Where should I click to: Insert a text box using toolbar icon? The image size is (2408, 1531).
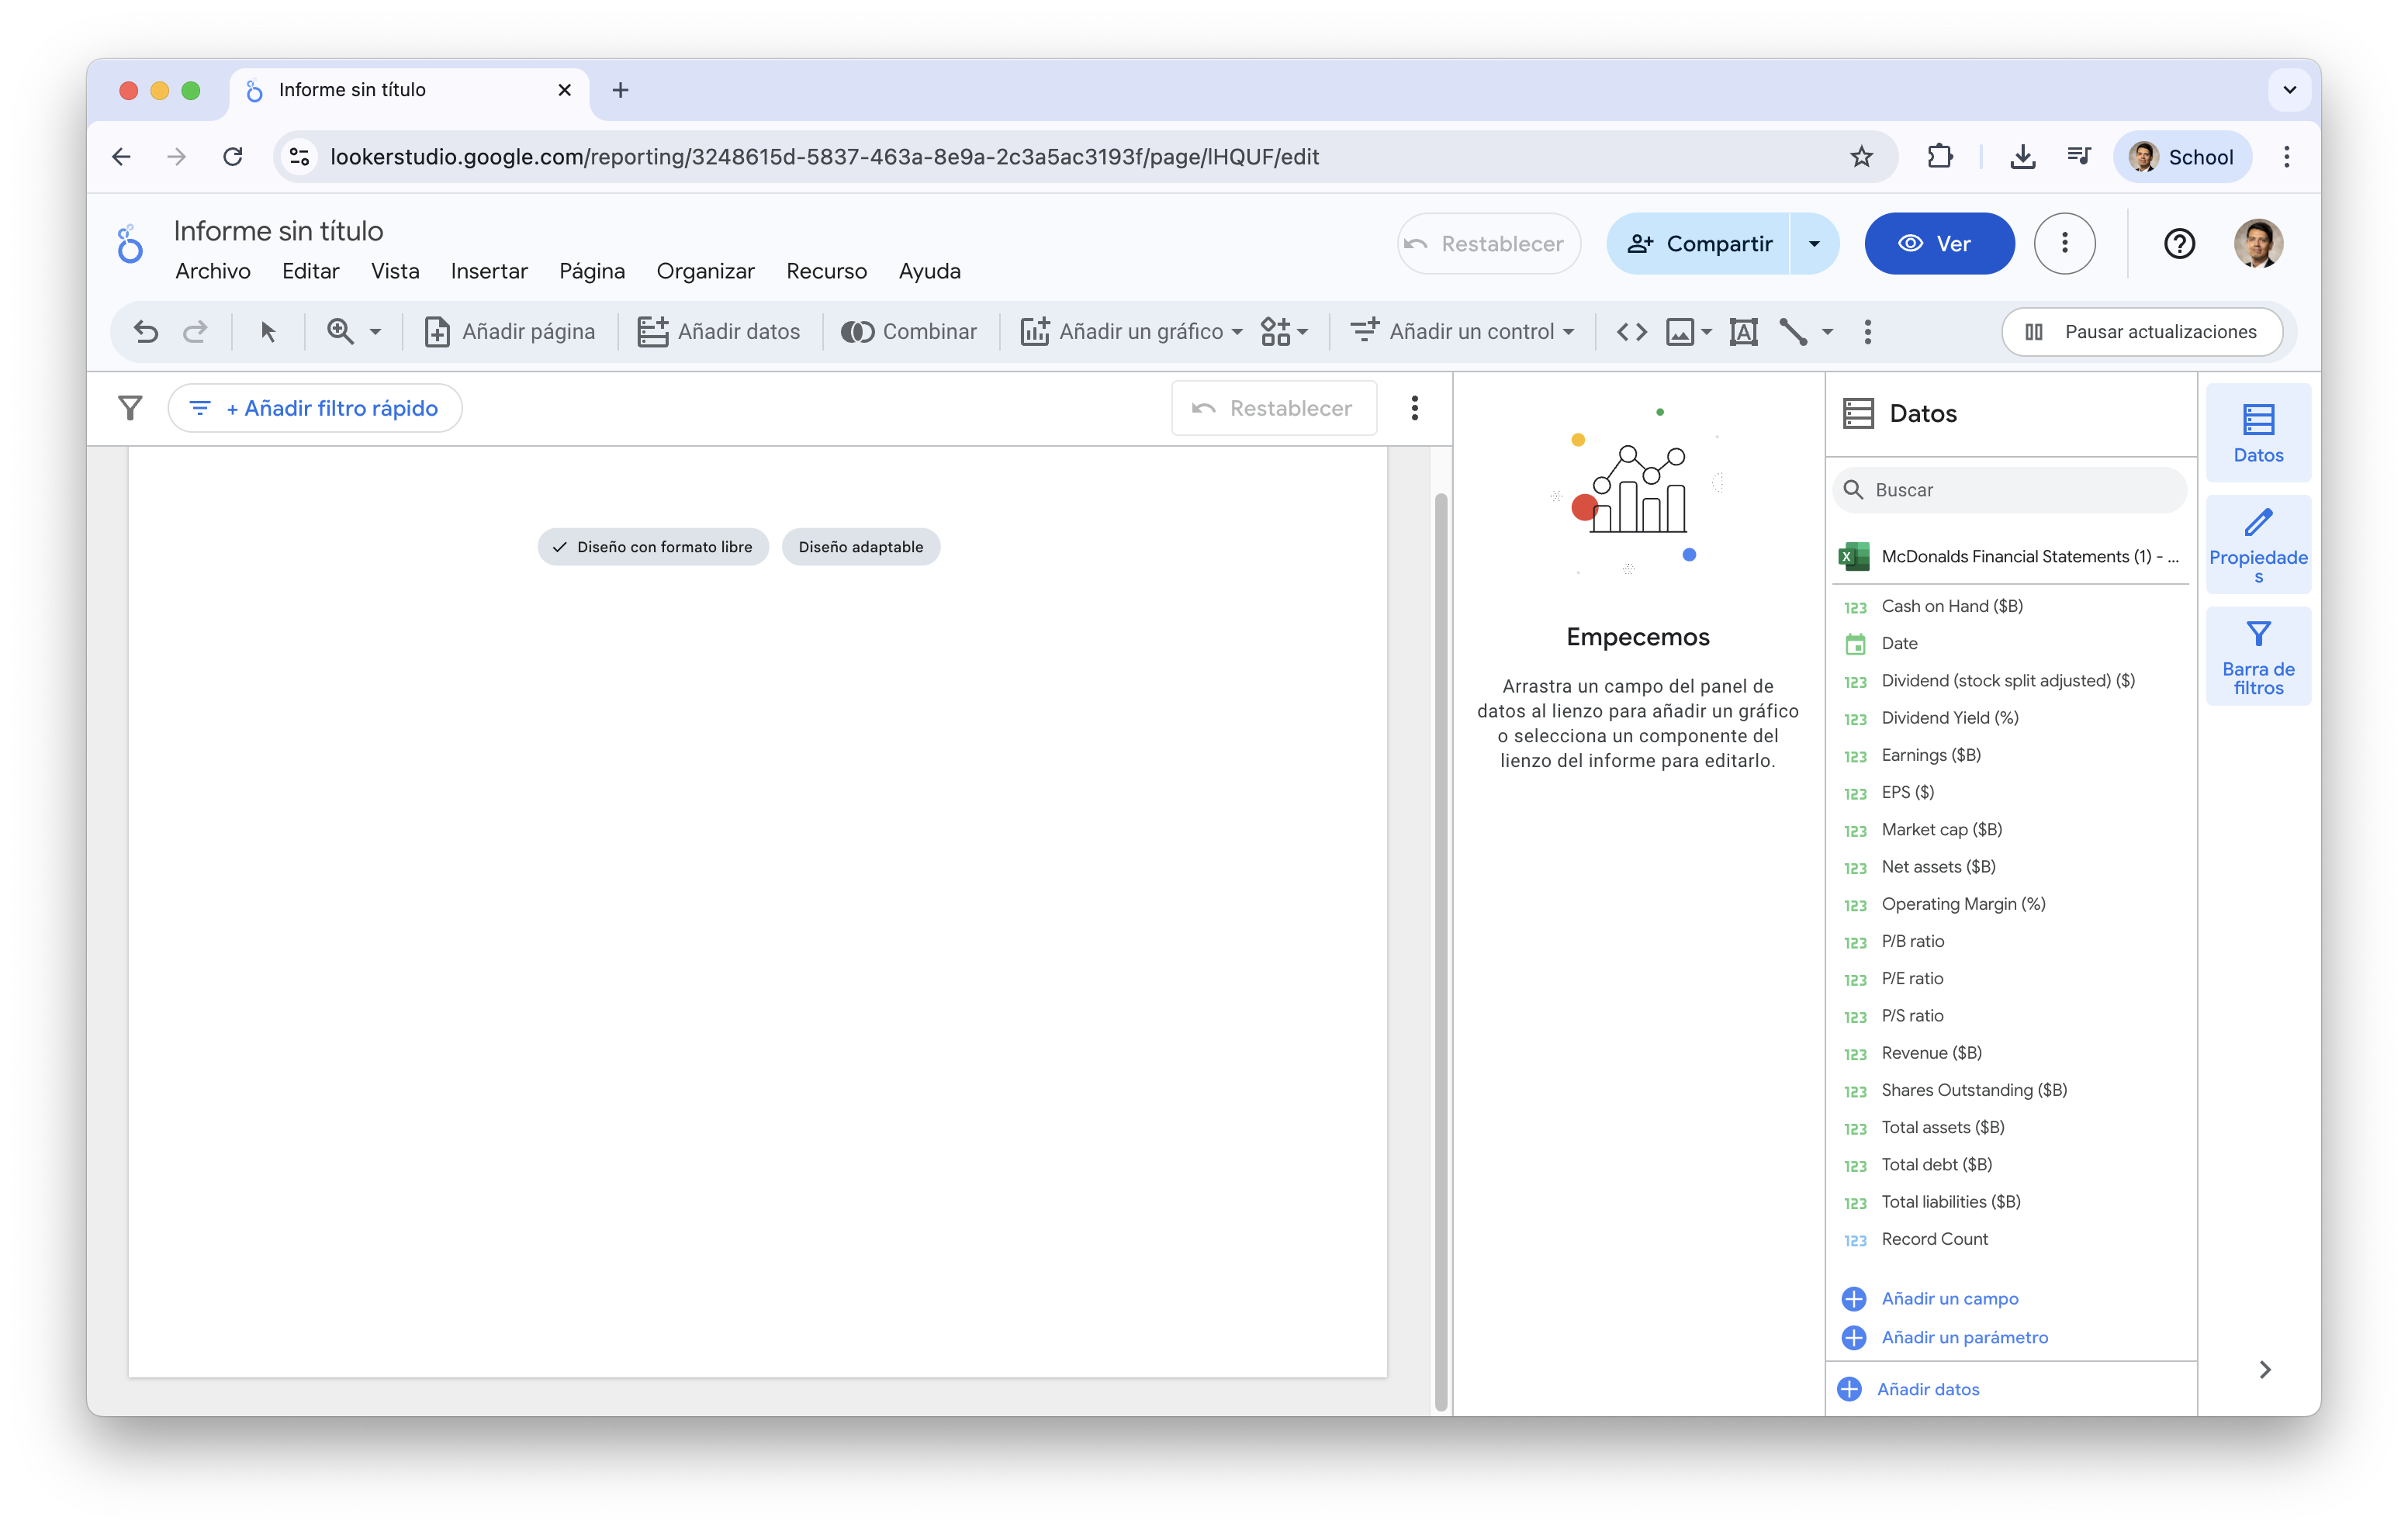click(1743, 331)
